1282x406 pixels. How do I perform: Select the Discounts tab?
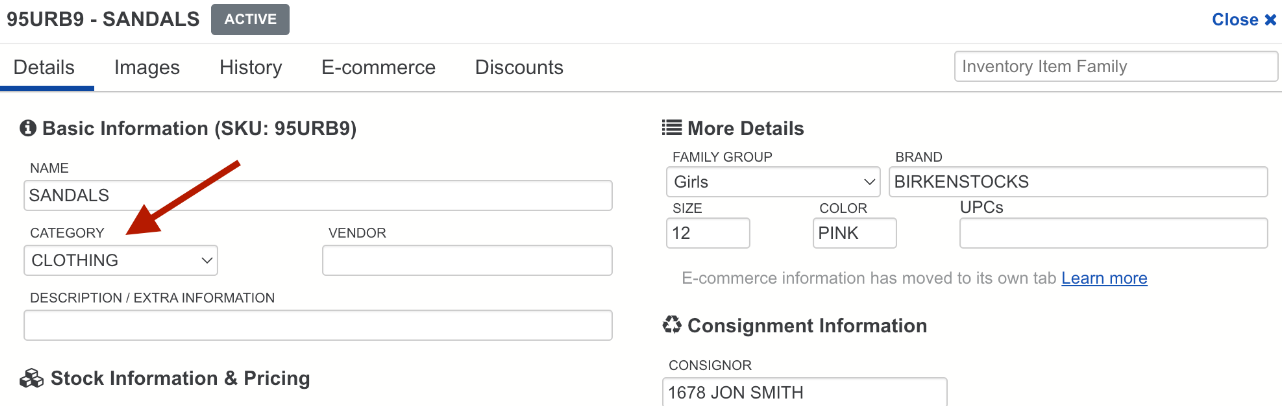(519, 68)
